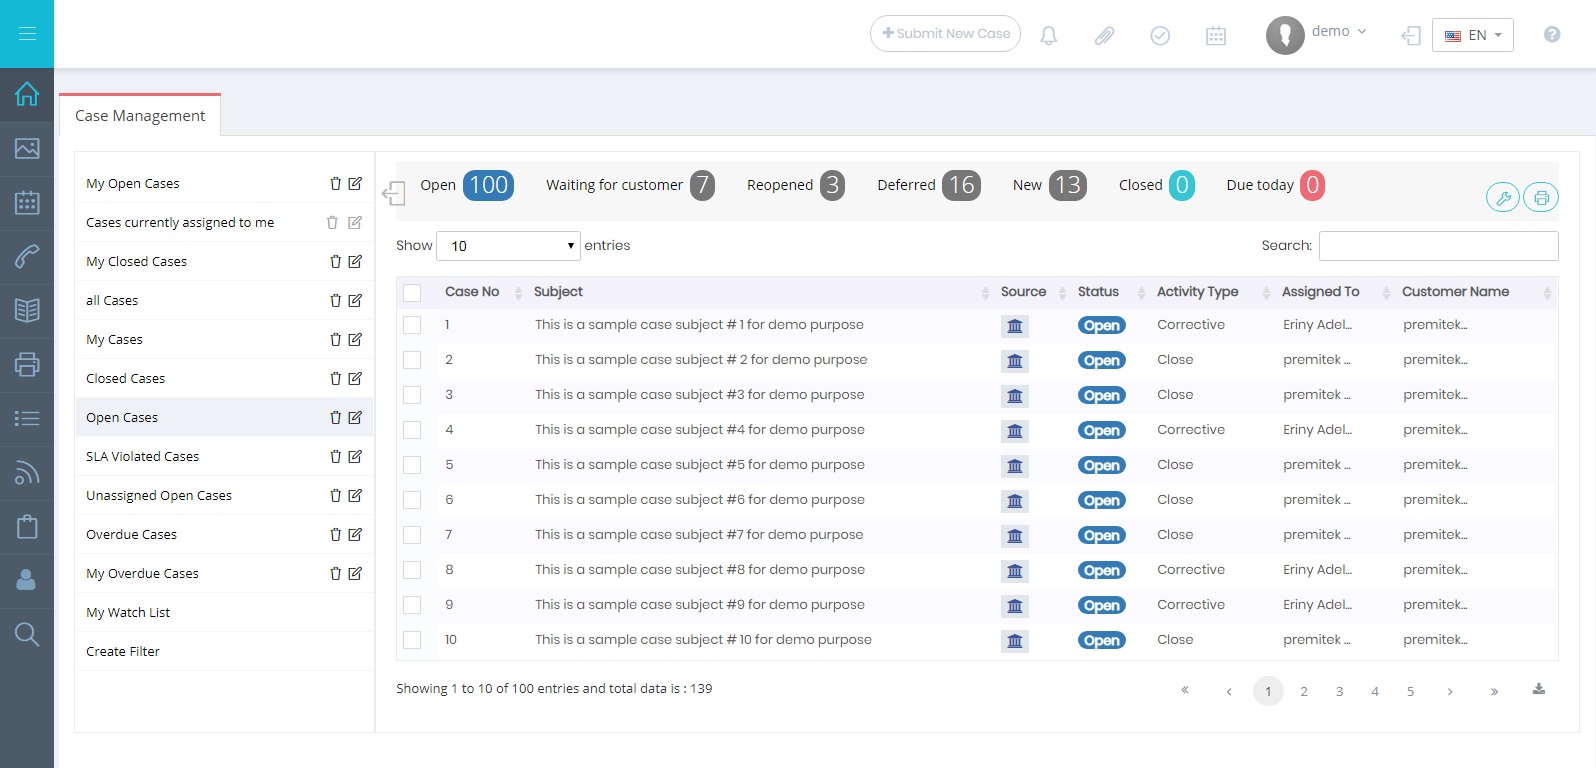Open the EN language dropdown
1596x768 pixels.
(x=1473, y=35)
